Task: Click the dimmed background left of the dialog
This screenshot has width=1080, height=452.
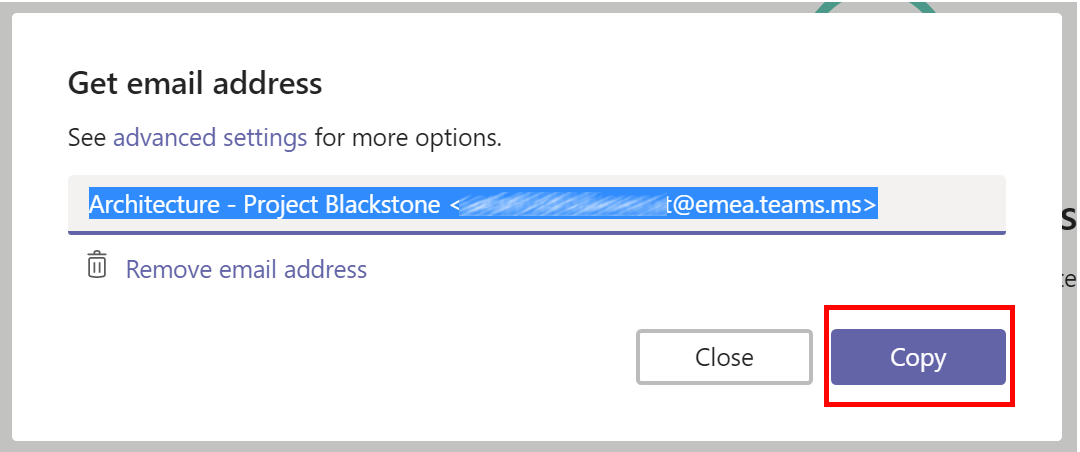Action: pyautogui.click(x=6, y=226)
